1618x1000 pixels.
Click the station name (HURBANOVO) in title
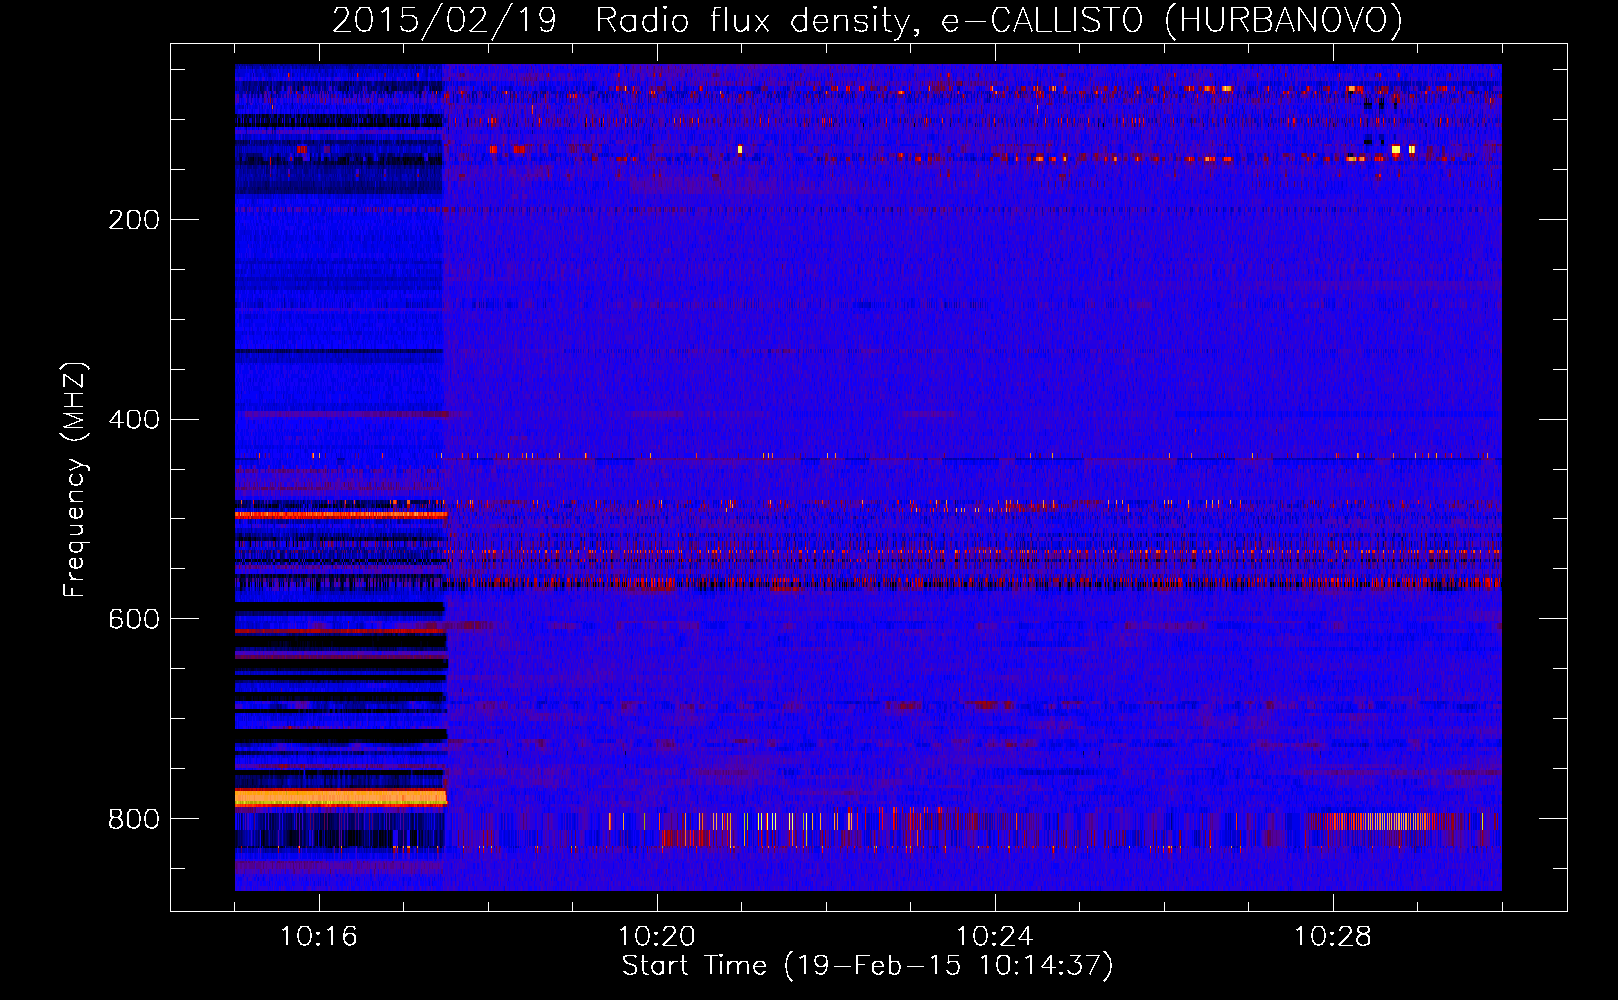[1284, 20]
